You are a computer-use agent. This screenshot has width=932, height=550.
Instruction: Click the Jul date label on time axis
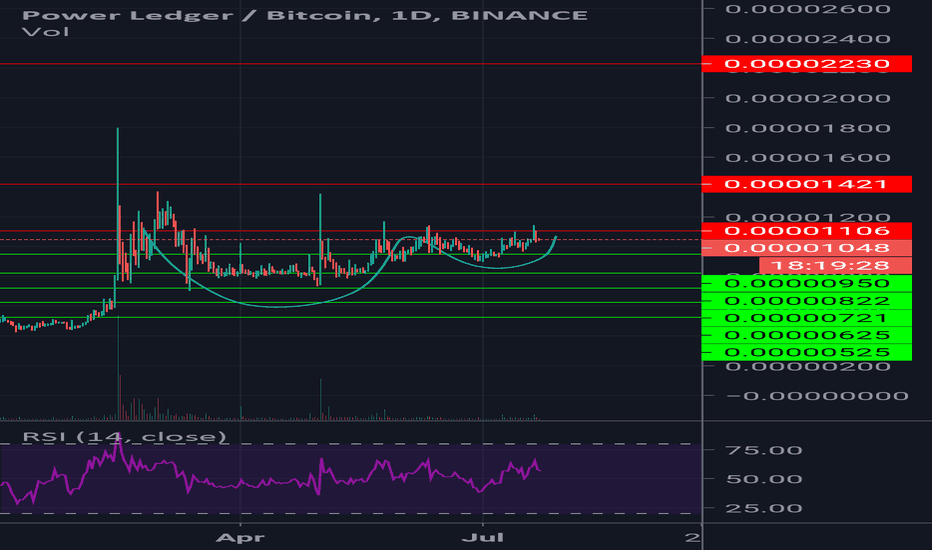point(483,538)
